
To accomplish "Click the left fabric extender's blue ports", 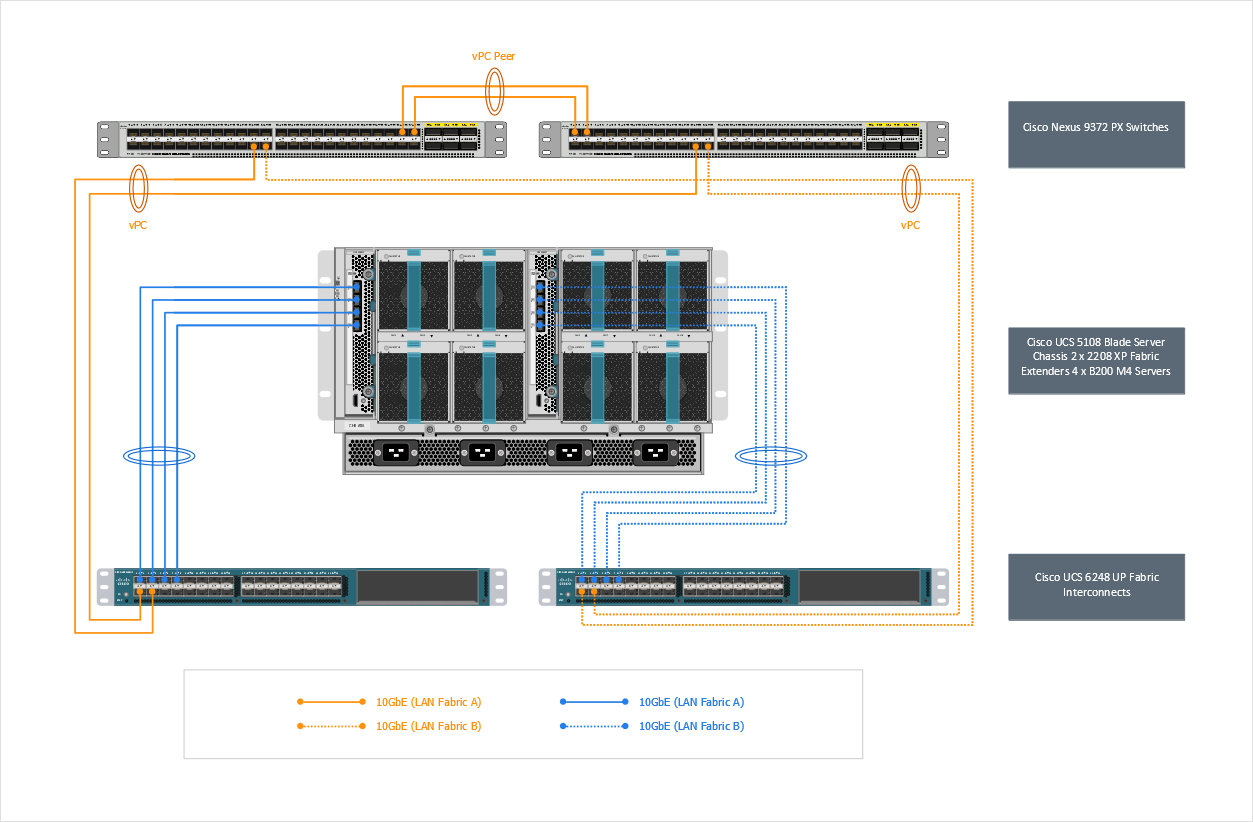I will click(x=355, y=305).
